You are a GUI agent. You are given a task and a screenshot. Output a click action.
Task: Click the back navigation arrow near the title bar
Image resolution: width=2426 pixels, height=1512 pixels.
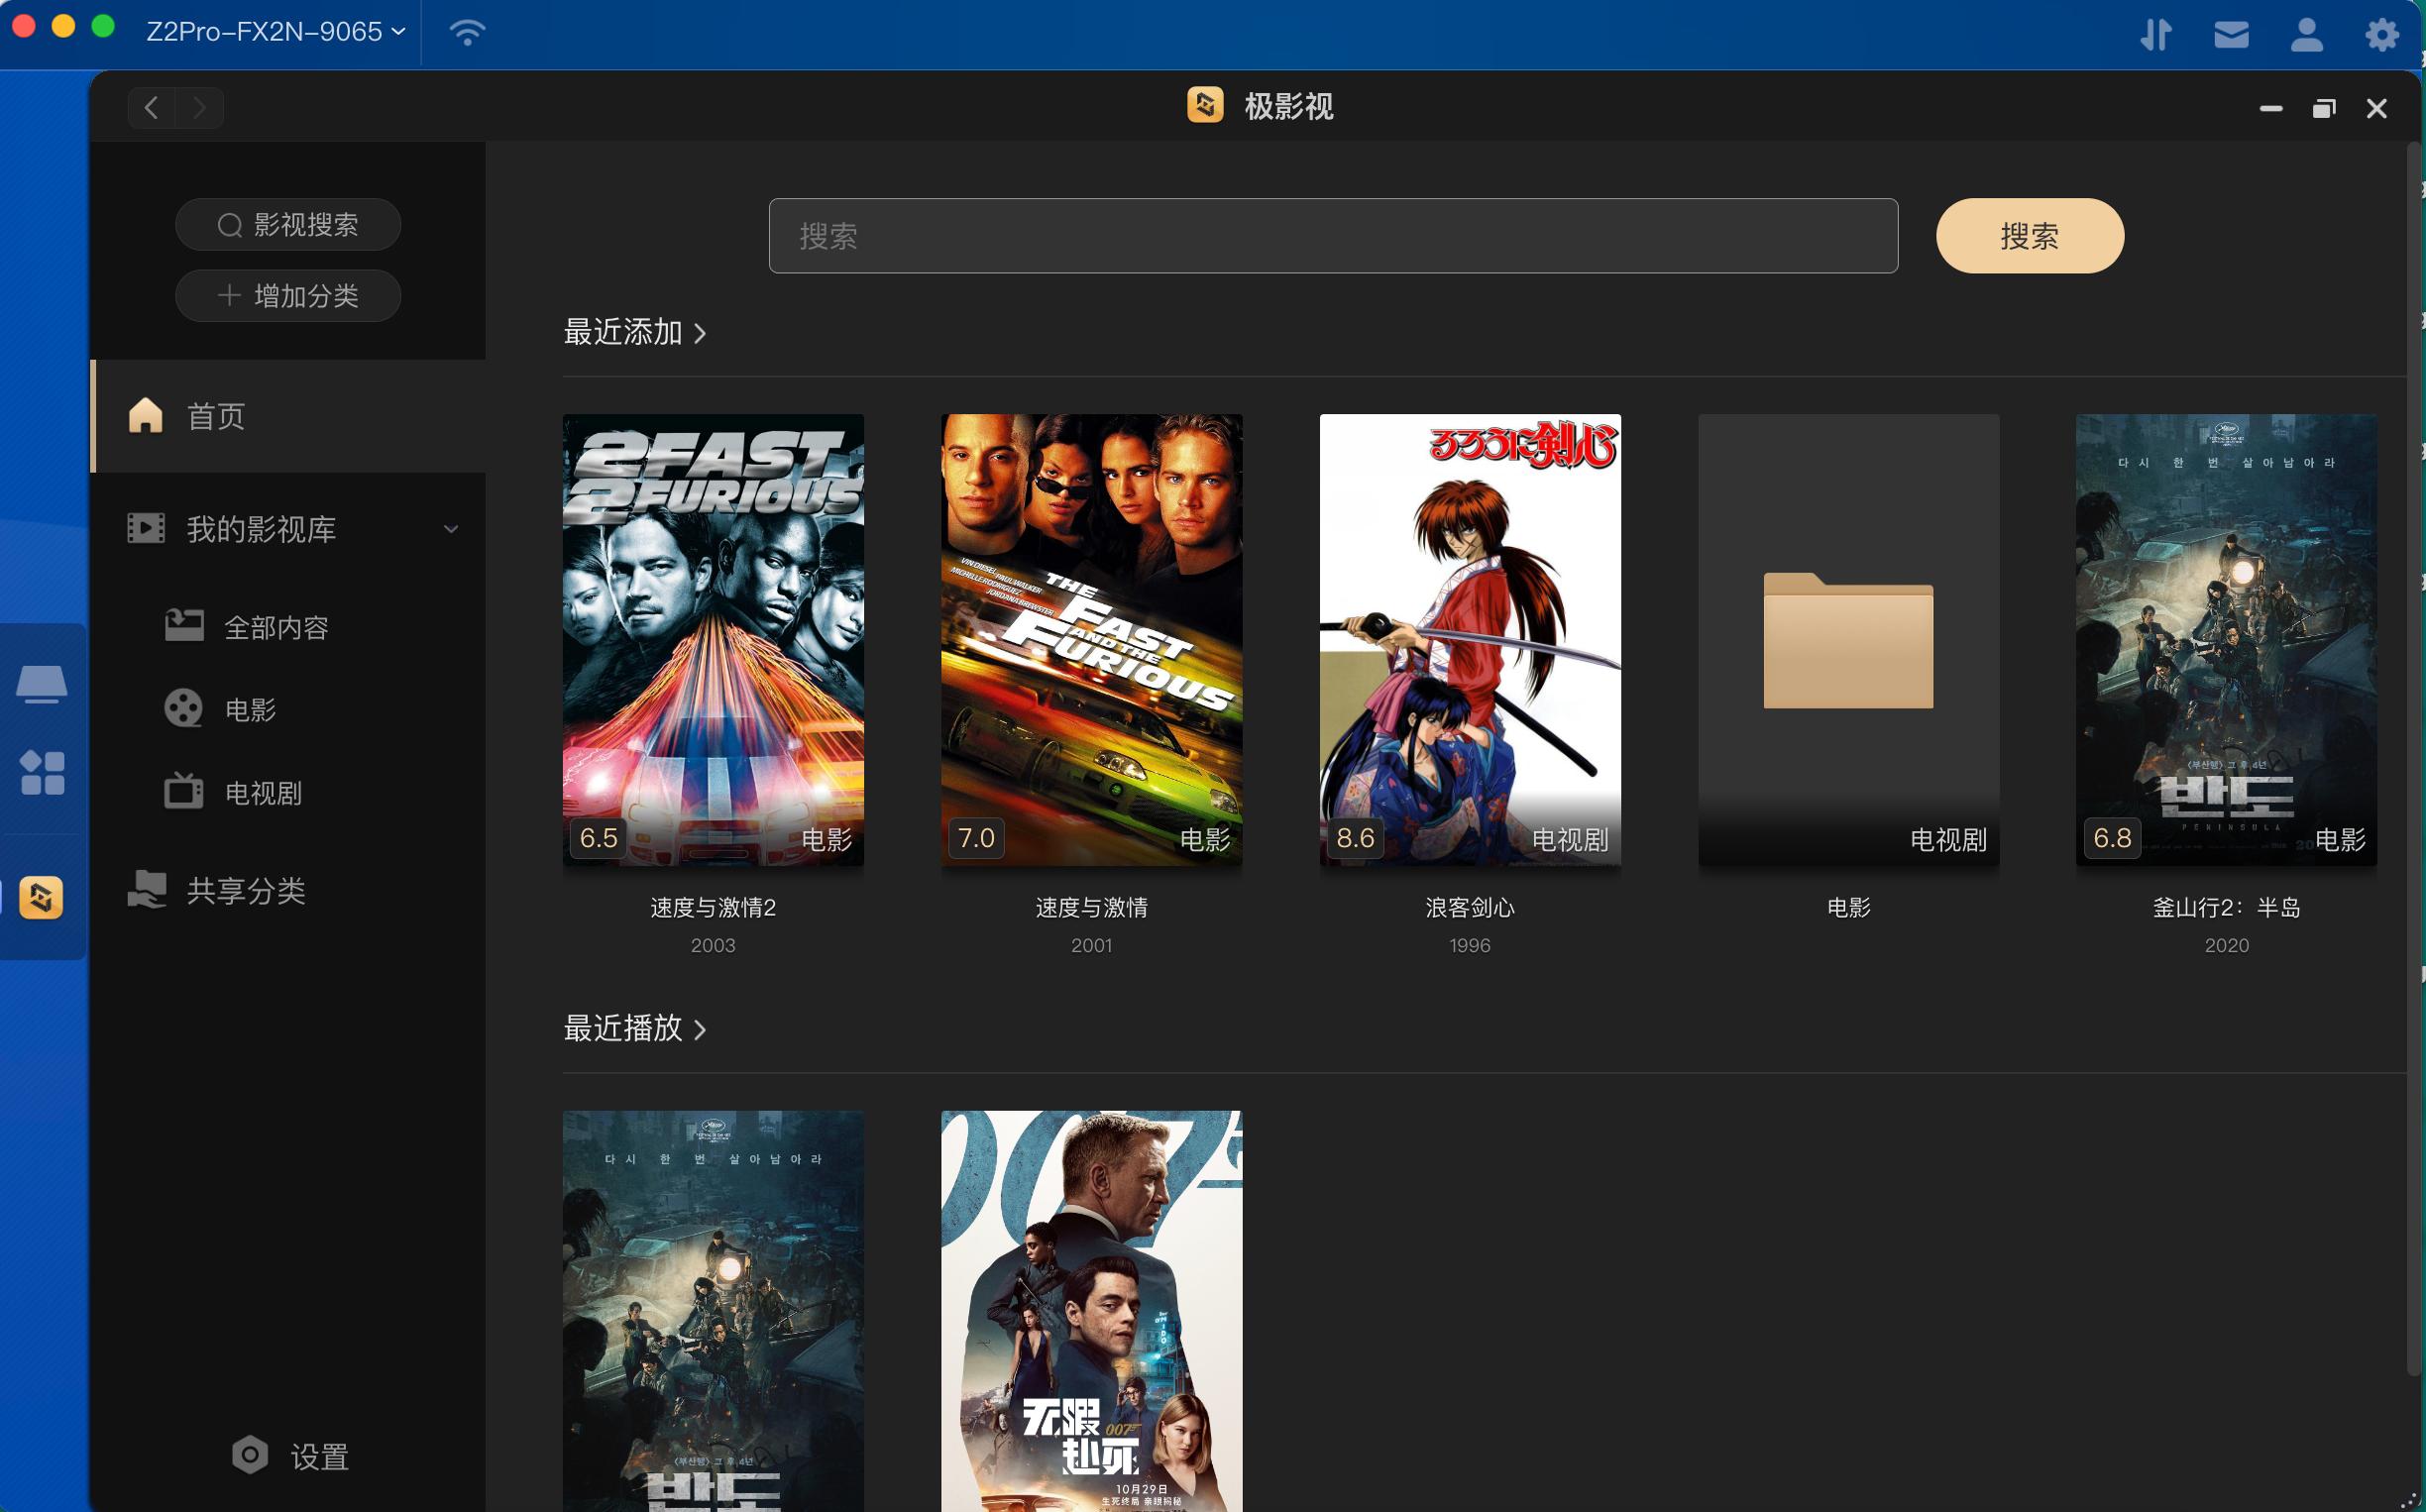click(x=151, y=107)
